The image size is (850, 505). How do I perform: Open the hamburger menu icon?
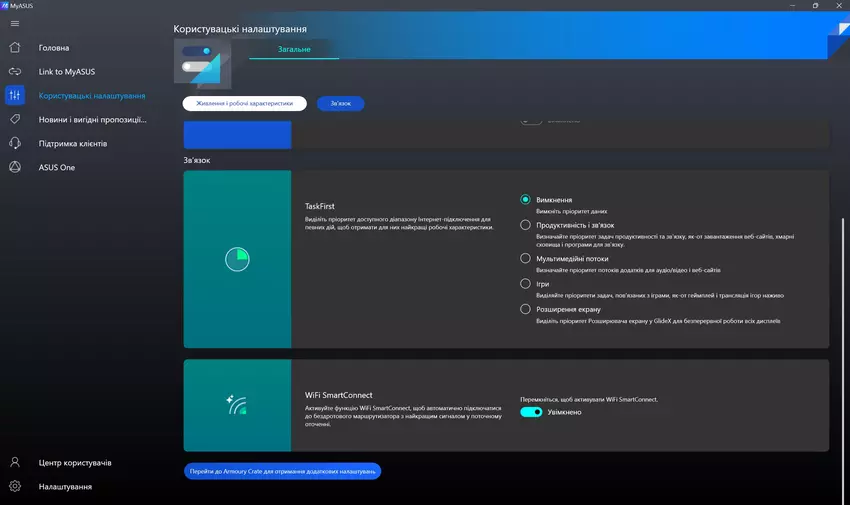[15, 23]
